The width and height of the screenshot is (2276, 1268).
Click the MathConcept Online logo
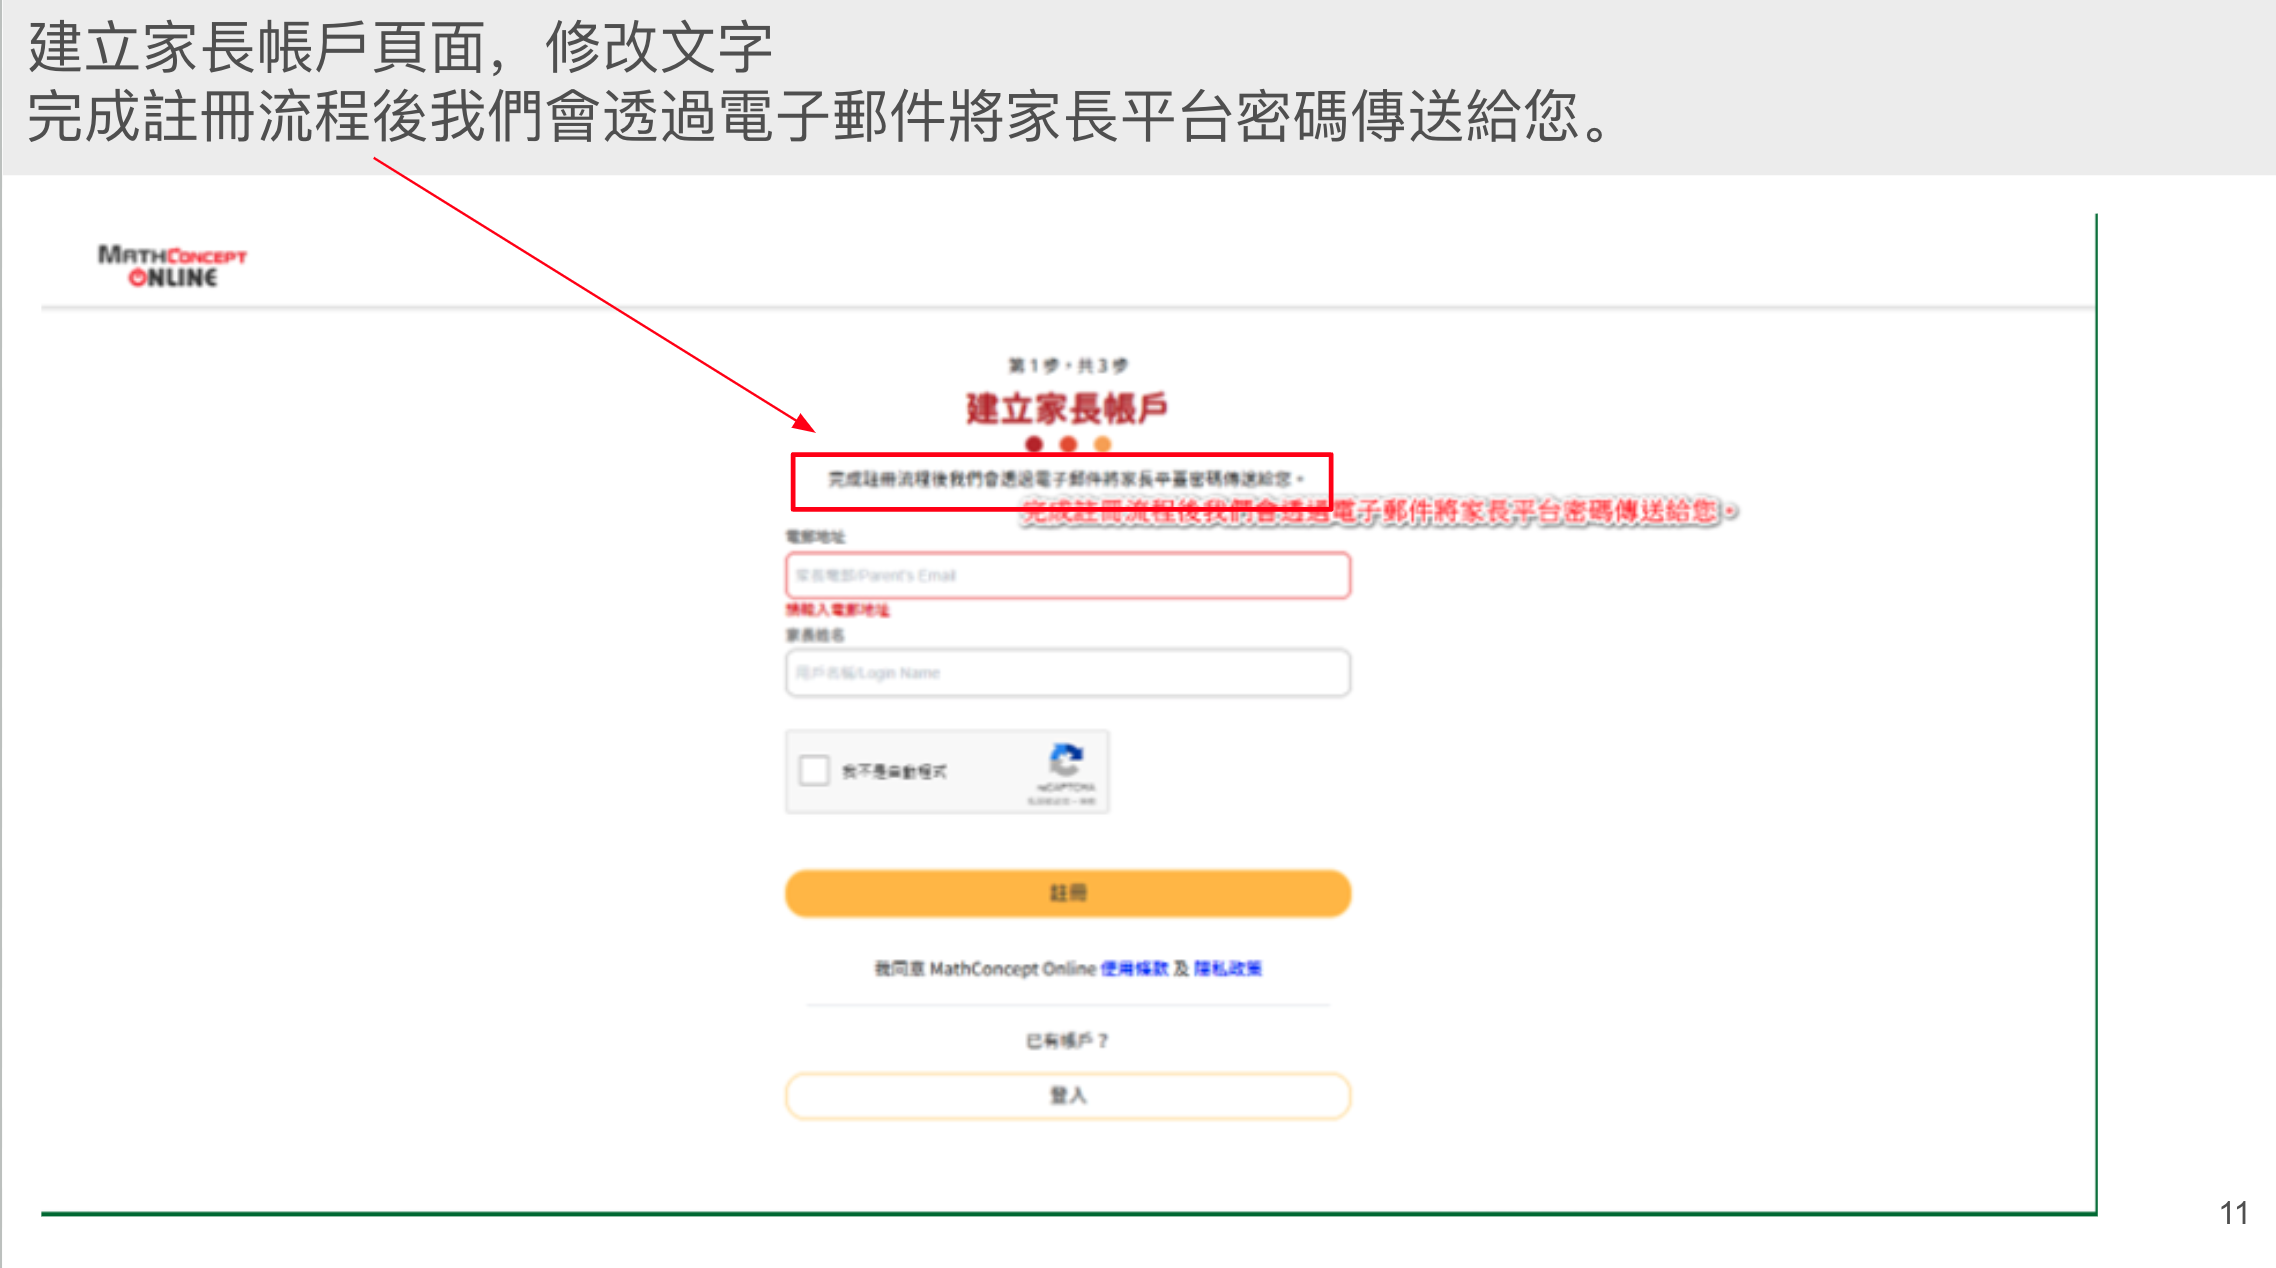[172, 266]
